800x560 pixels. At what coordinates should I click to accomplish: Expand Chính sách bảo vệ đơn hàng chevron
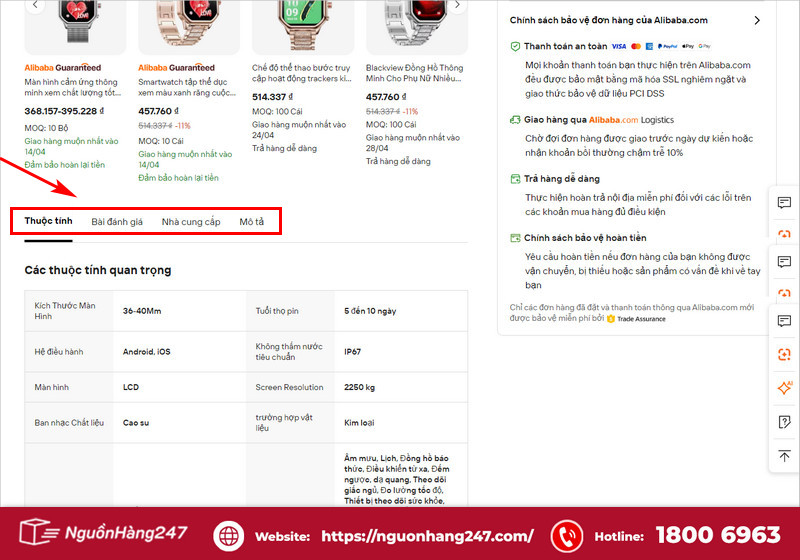pos(757,20)
